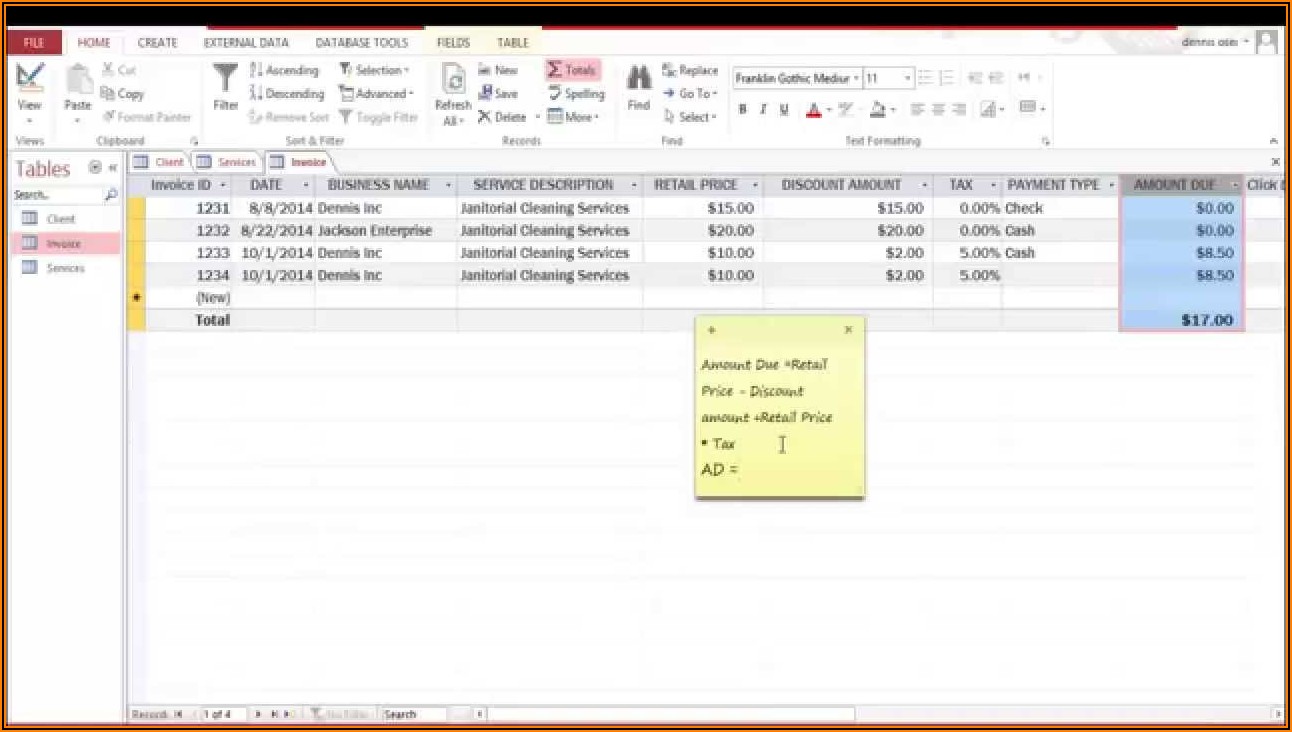Expand the RETAIL PRICE column filter arrow
The width and height of the screenshot is (1292, 732).
[754, 185]
